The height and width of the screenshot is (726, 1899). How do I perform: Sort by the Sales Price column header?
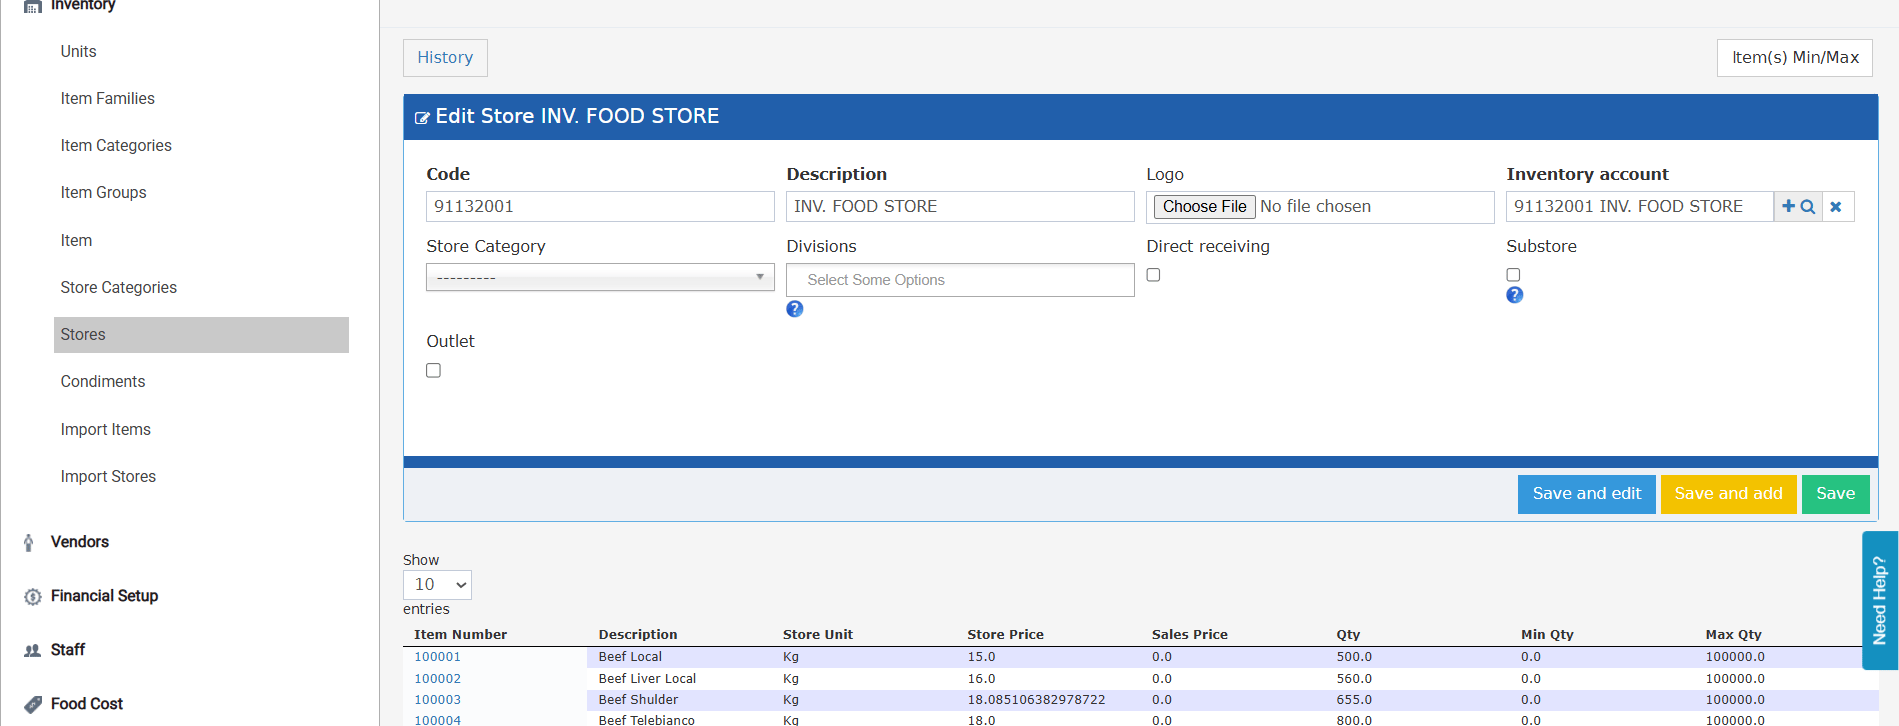coord(1189,635)
